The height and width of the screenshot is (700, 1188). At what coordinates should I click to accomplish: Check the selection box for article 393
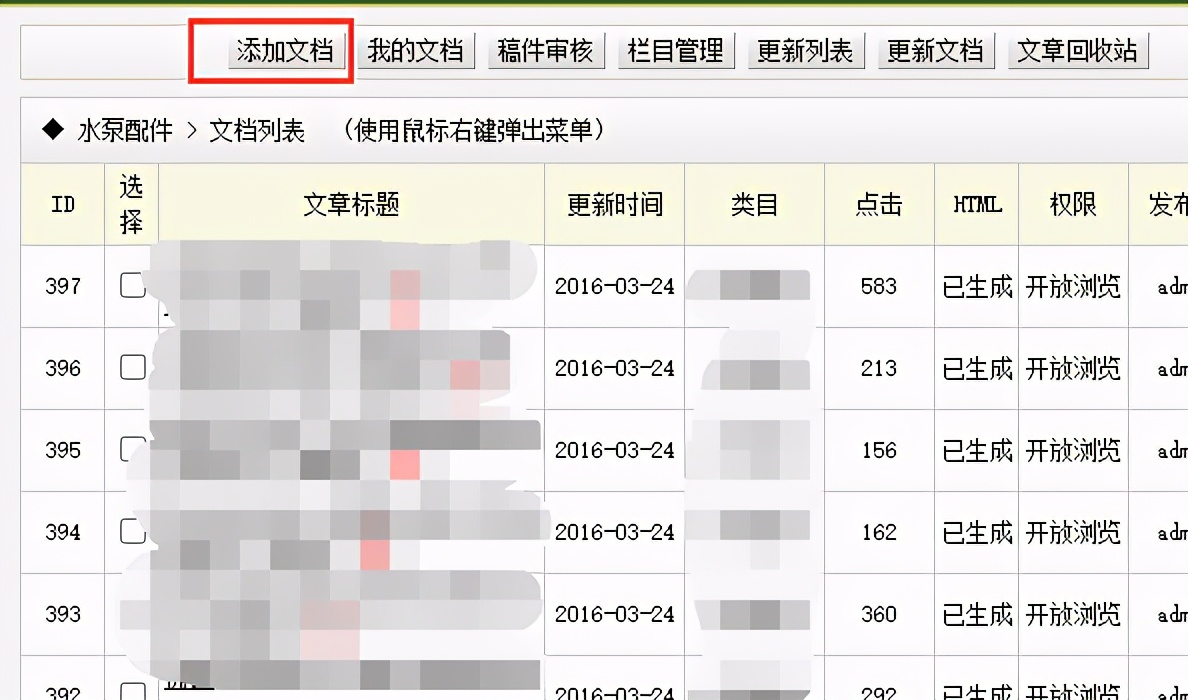(x=132, y=615)
